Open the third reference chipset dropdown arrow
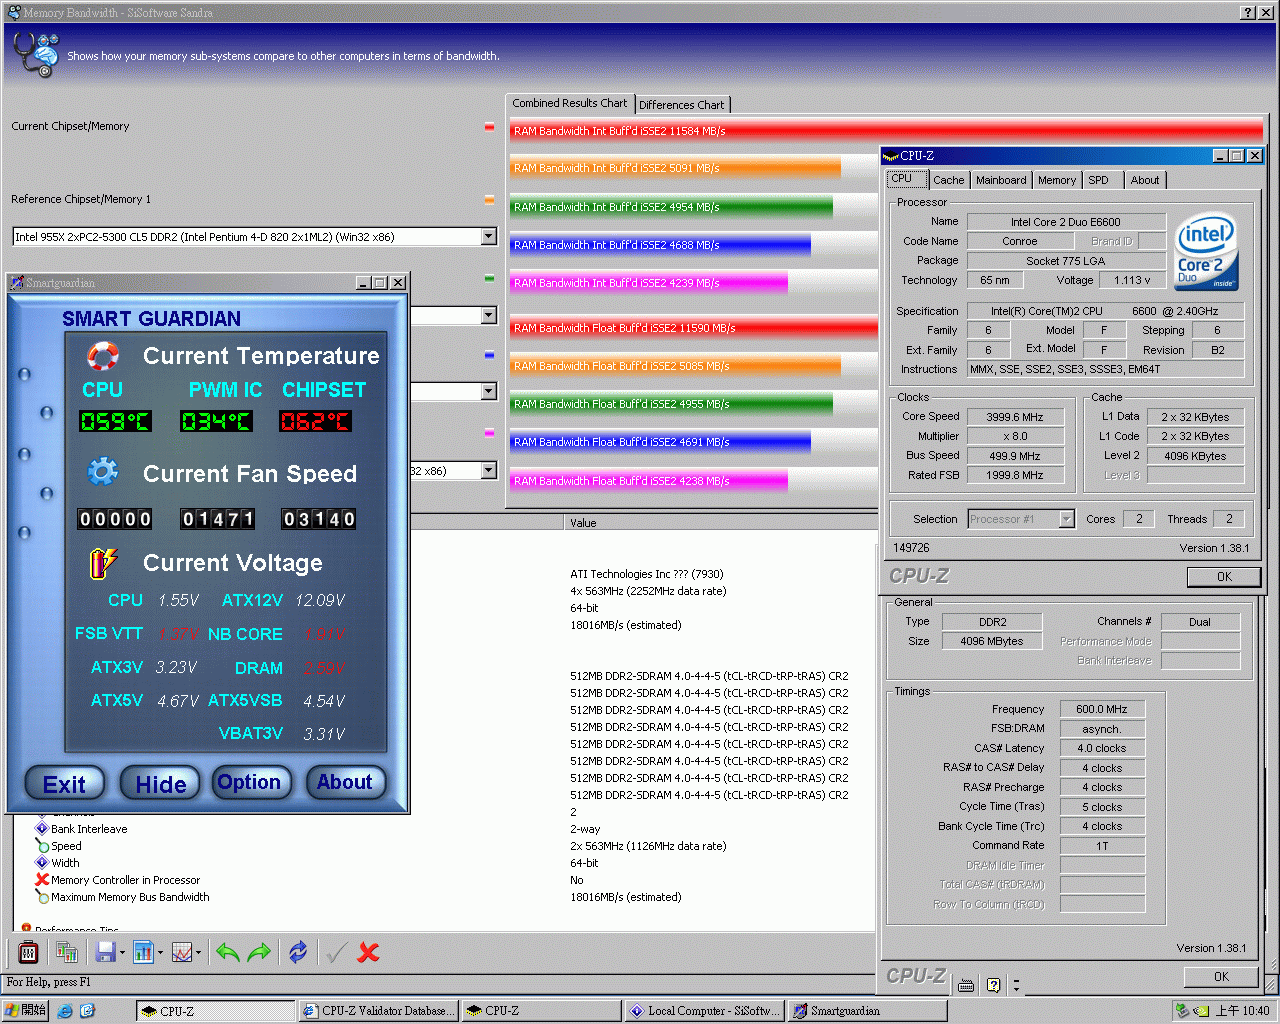The height and width of the screenshot is (1024, 1280). pyautogui.click(x=489, y=391)
